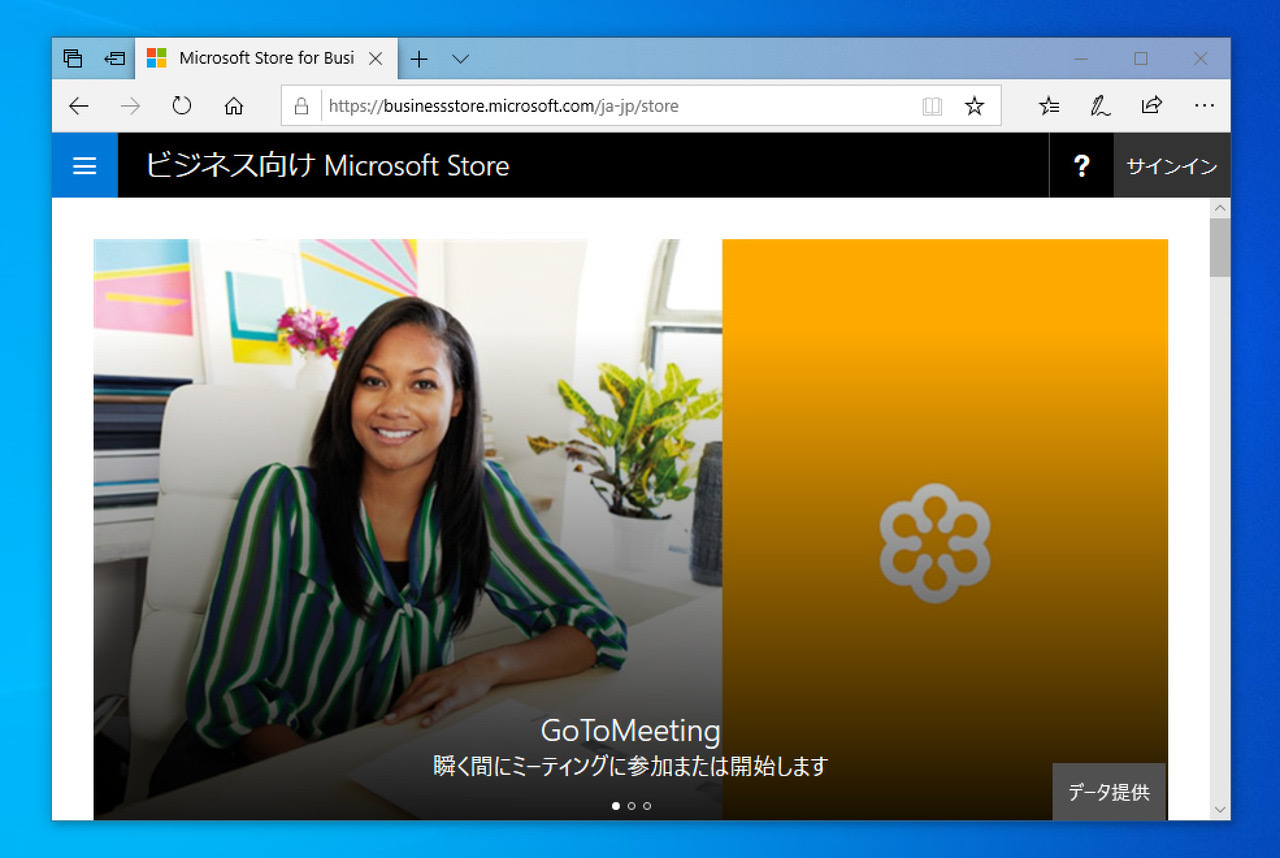The width and height of the screenshot is (1280, 858).
Task: Click the page scrollbar thumb
Action: coord(1220,247)
